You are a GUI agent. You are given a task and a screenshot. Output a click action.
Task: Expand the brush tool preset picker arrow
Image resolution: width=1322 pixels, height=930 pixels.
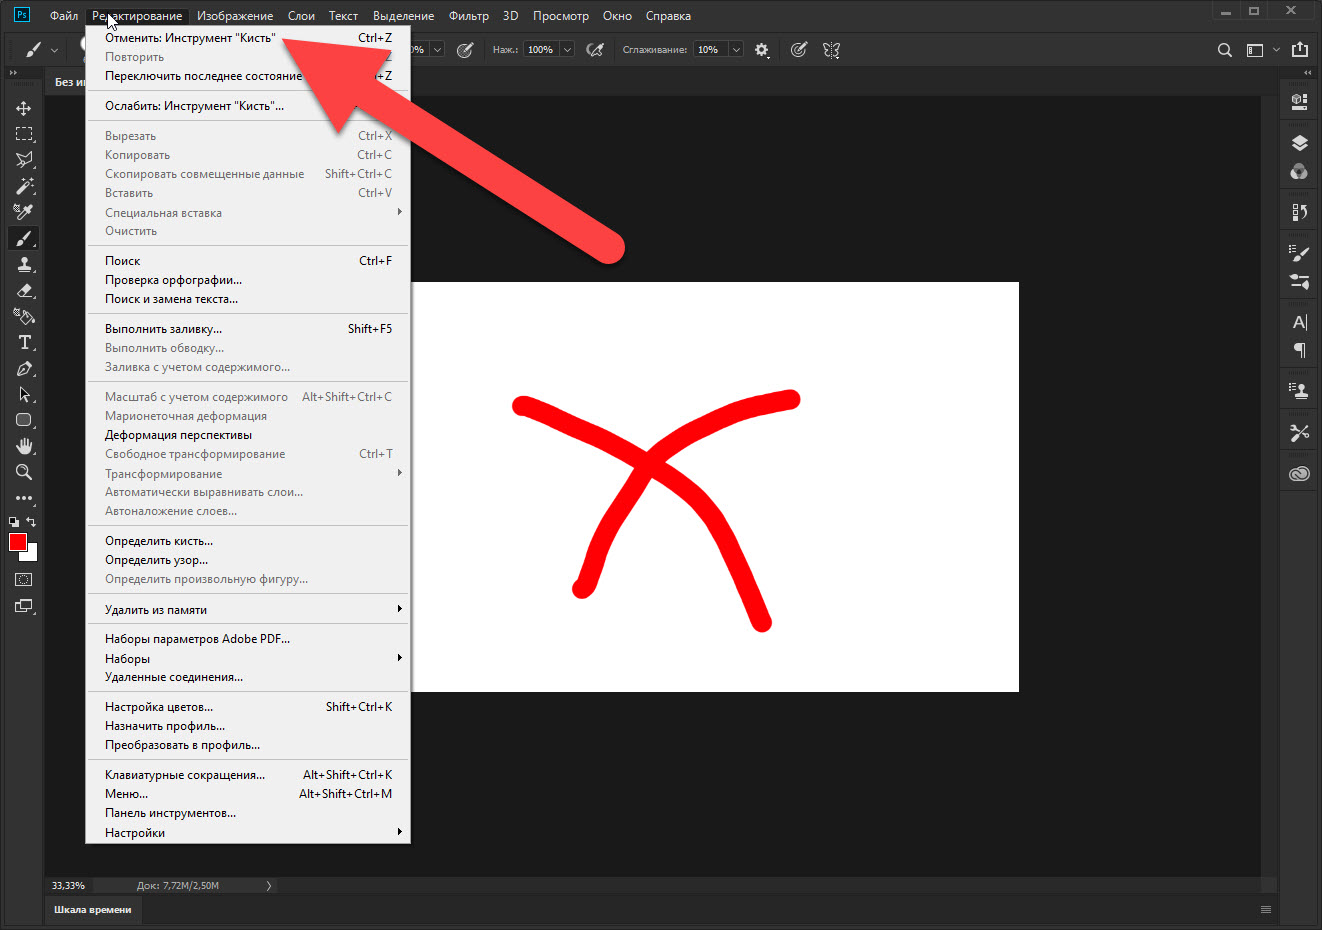[54, 50]
